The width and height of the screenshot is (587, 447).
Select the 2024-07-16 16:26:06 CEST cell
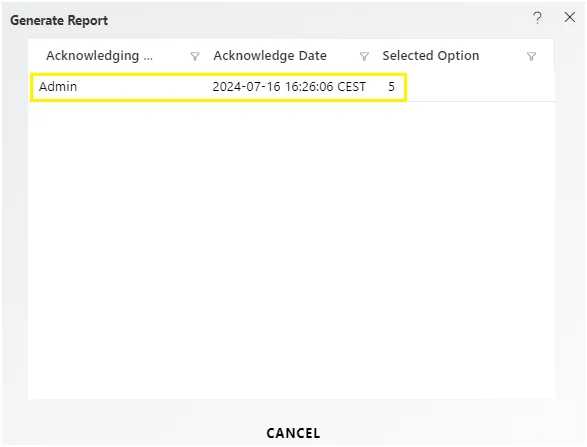tap(289, 86)
